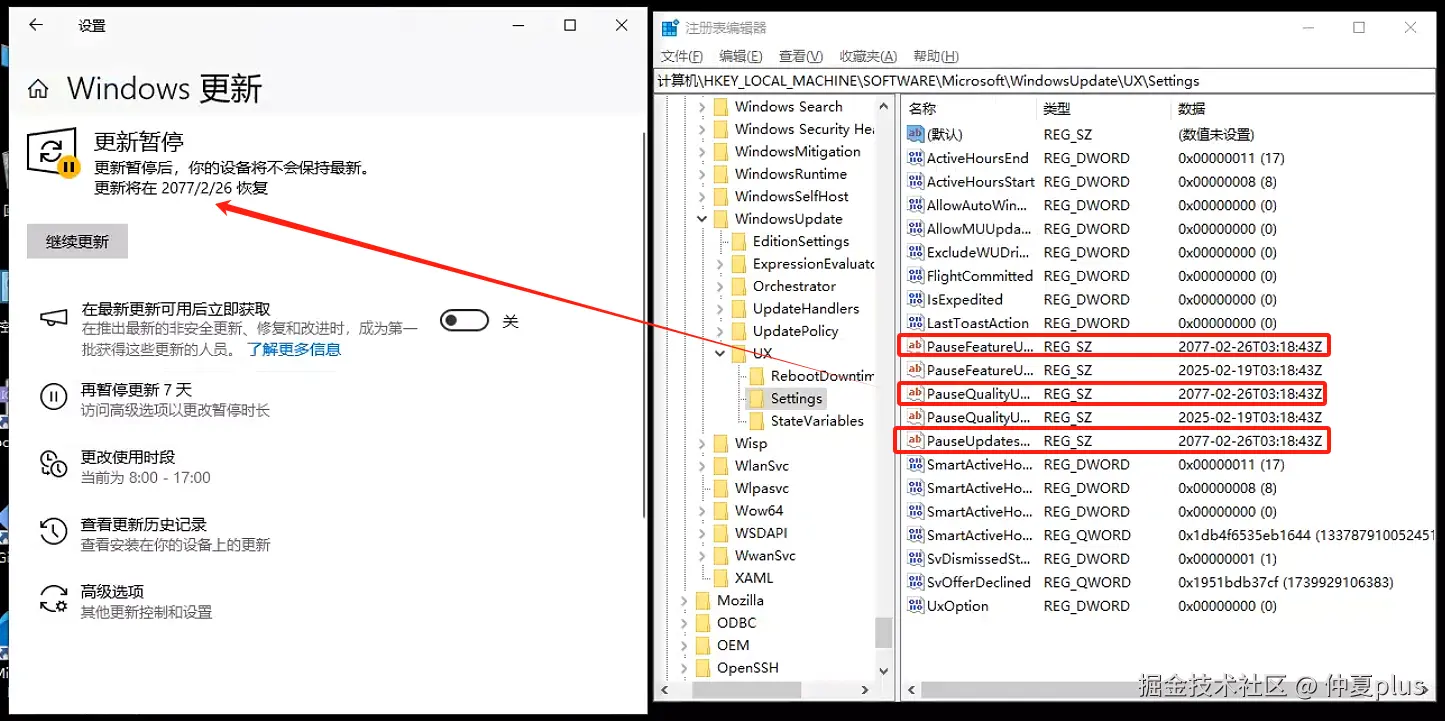
Task: Click the SvOfferDeclined QWORD value icon
Action: pyautogui.click(x=915, y=582)
